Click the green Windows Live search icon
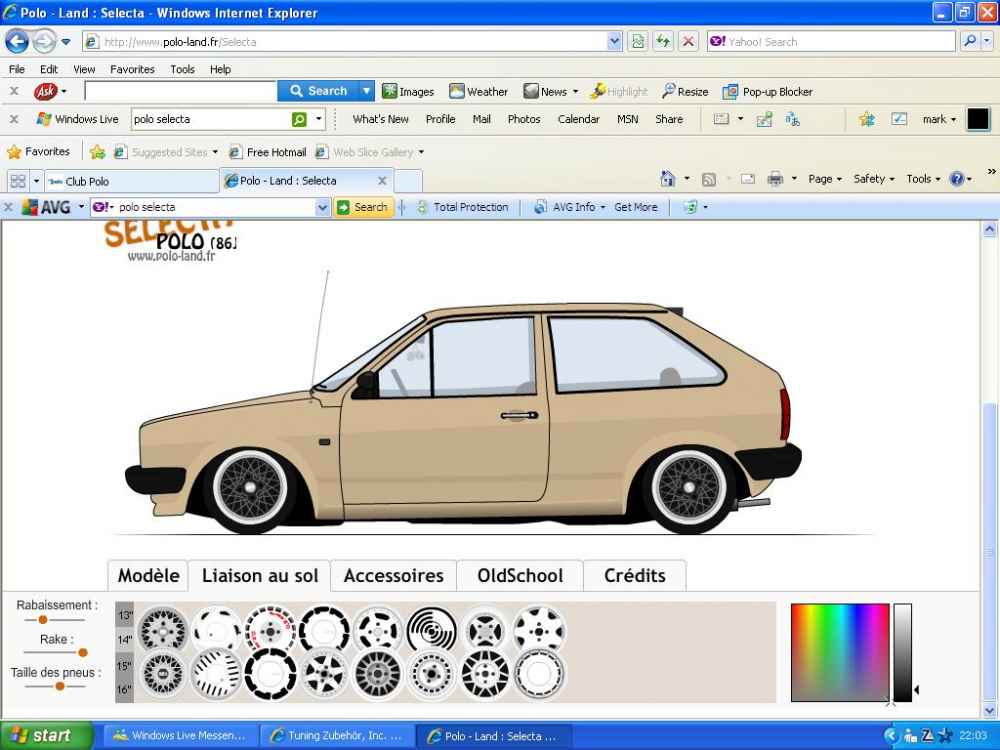This screenshot has height=750, width=1000. tap(298, 119)
